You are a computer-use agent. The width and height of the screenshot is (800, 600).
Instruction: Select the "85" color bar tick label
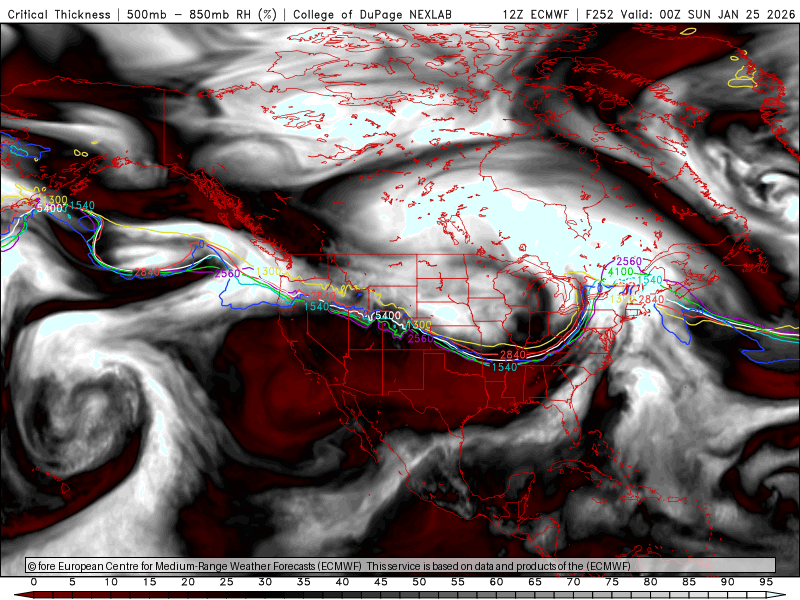tap(689, 582)
